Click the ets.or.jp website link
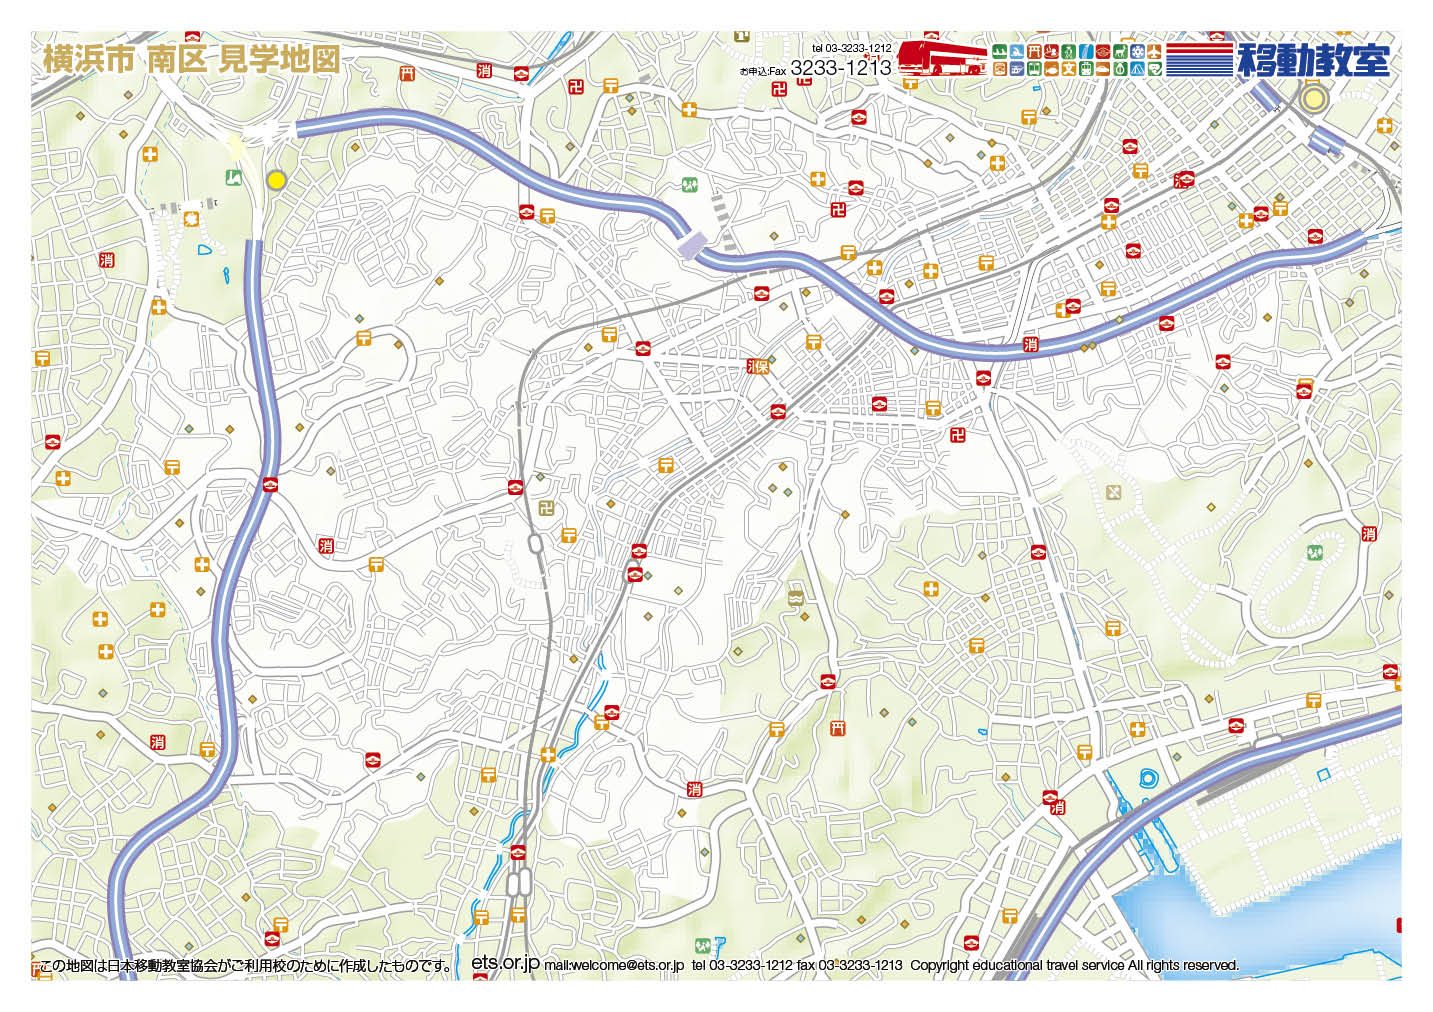The image size is (1433, 1012). coord(505,961)
